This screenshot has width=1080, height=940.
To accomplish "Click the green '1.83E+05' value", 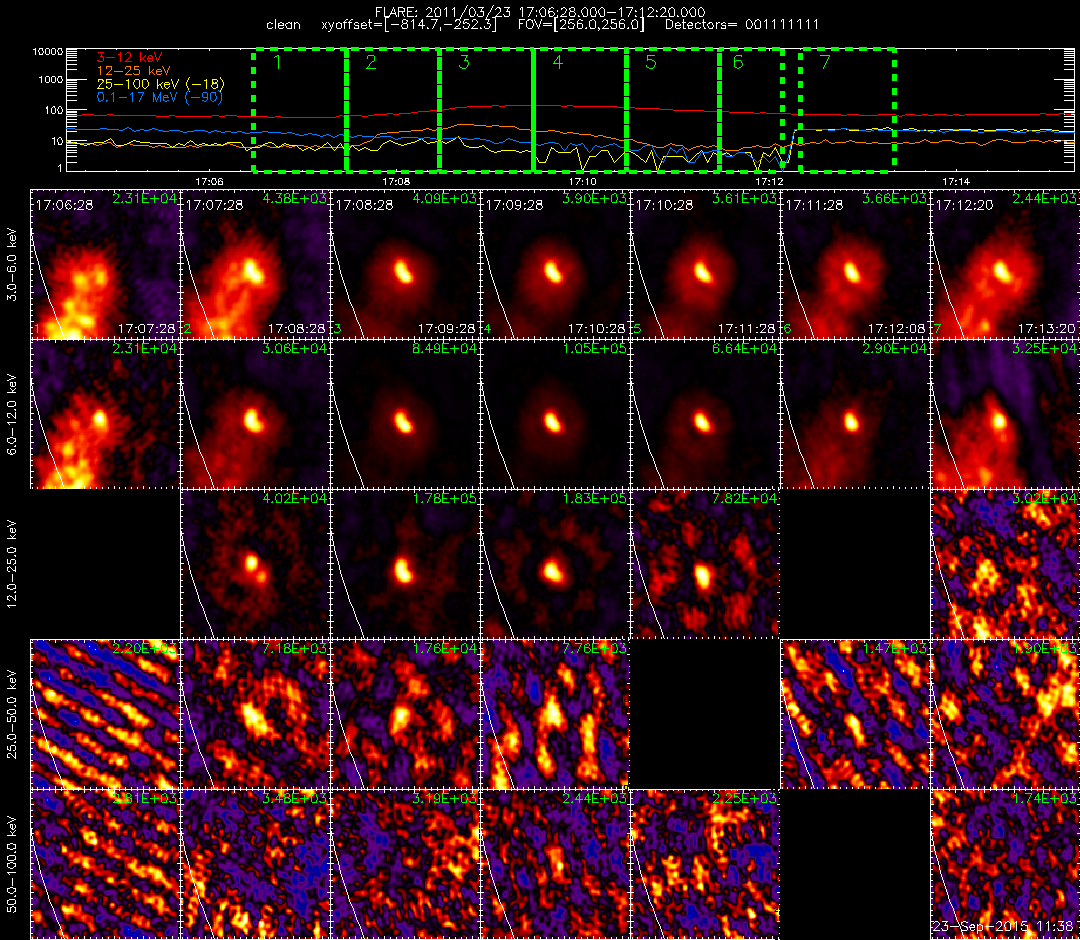I will pyautogui.click(x=595, y=498).
